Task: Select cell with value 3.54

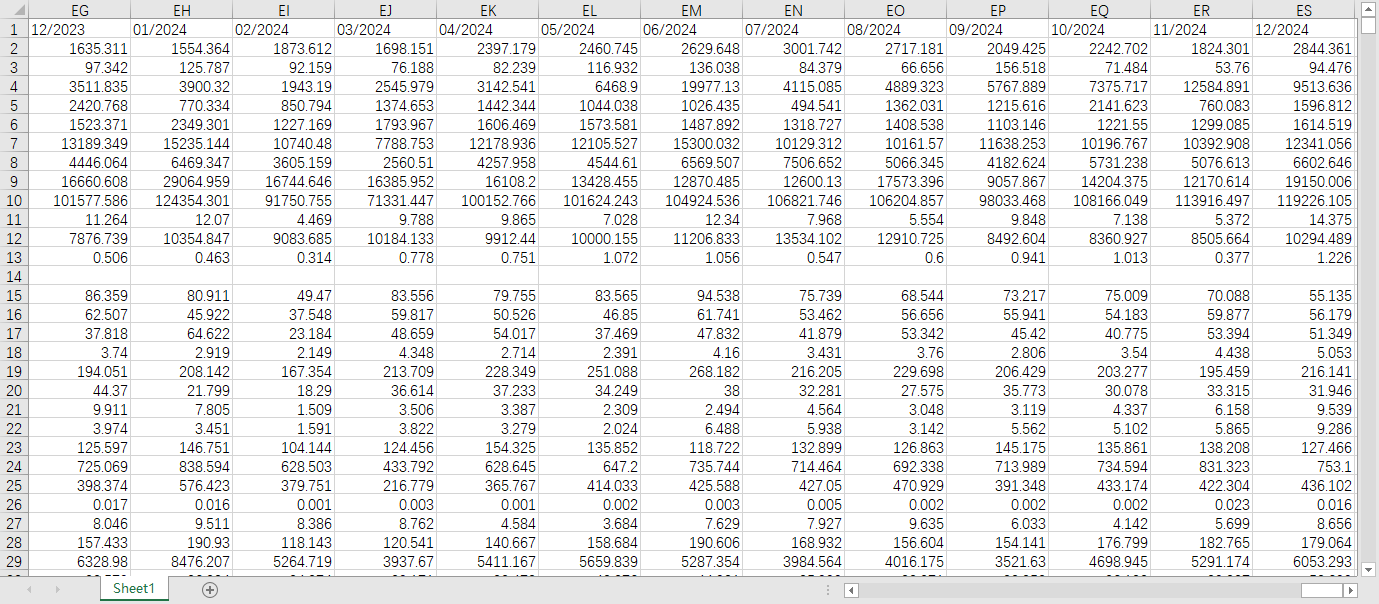Action: [1099, 352]
